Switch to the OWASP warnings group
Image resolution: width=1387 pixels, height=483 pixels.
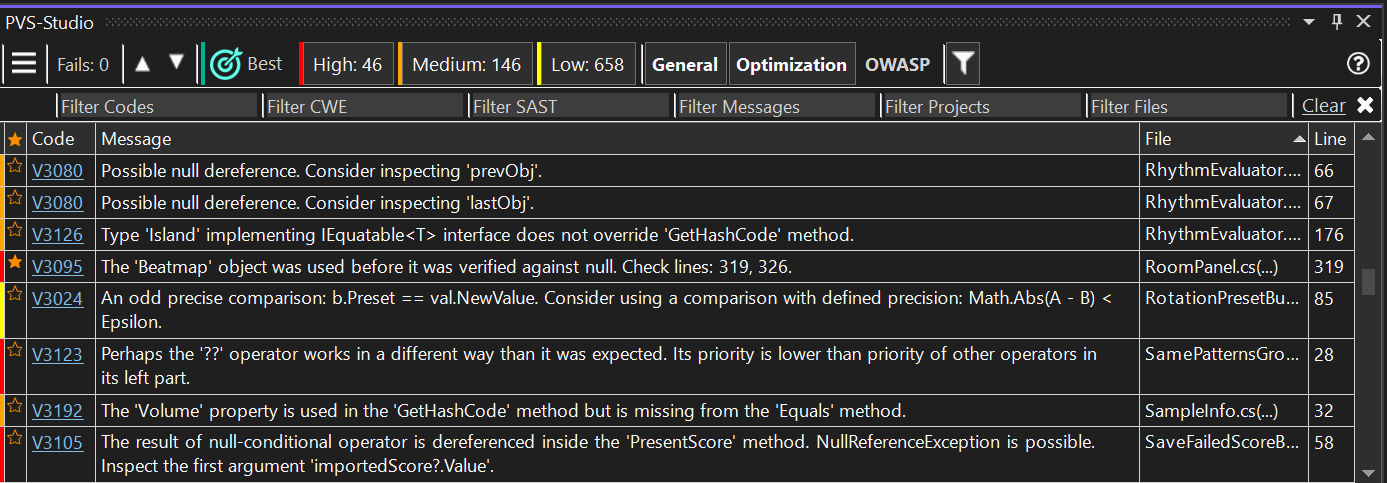click(x=897, y=65)
